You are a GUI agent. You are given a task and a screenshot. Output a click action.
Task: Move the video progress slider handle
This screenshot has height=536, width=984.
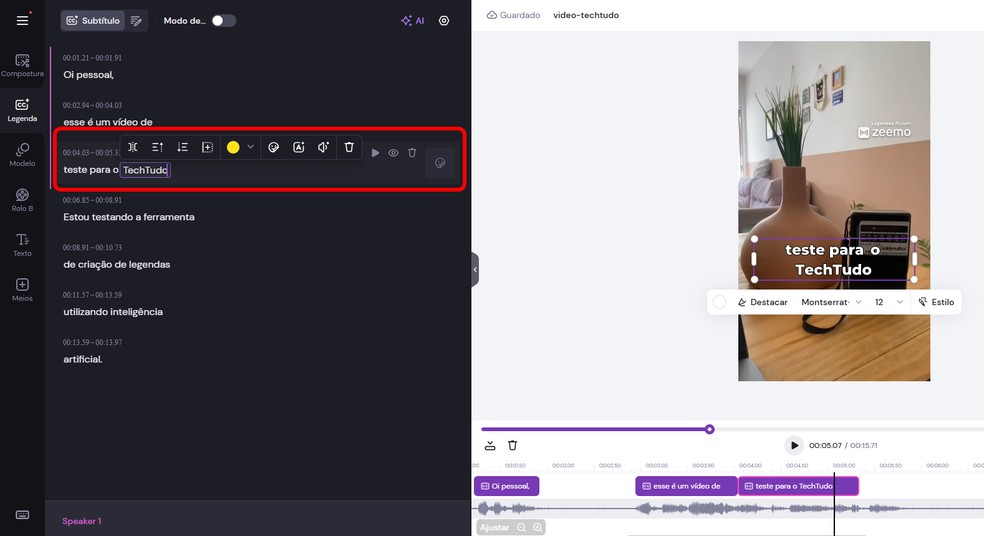pyautogui.click(x=710, y=429)
